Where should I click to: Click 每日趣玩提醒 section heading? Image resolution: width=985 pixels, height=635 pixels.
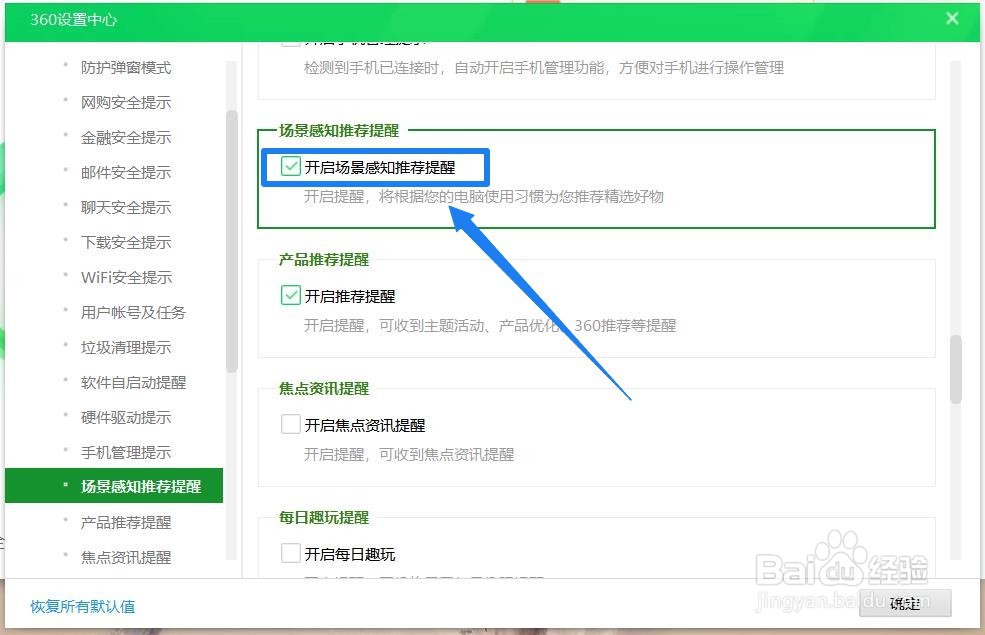tap(324, 518)
